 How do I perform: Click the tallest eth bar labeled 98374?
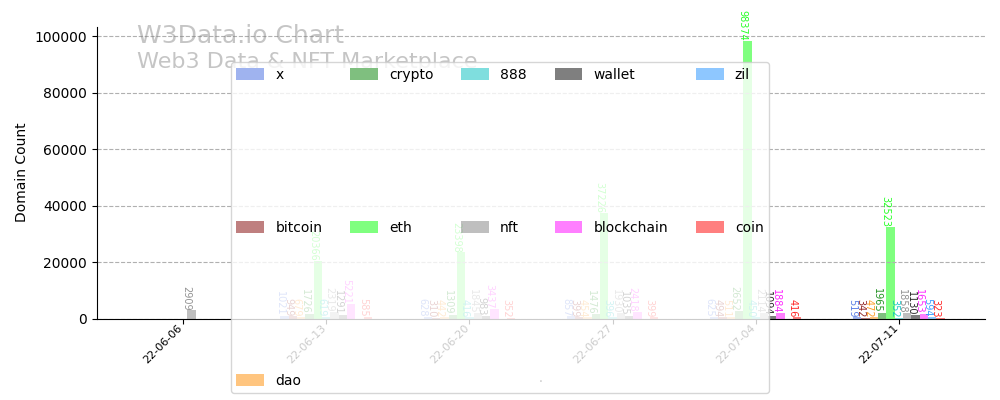[747, 180]
